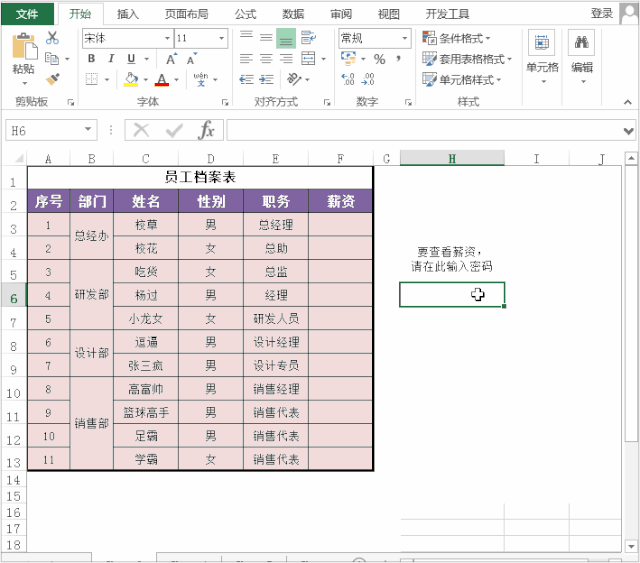640x563 pixels.
Task: Click the accounting number format icon
Action: [x=349, y=58]
